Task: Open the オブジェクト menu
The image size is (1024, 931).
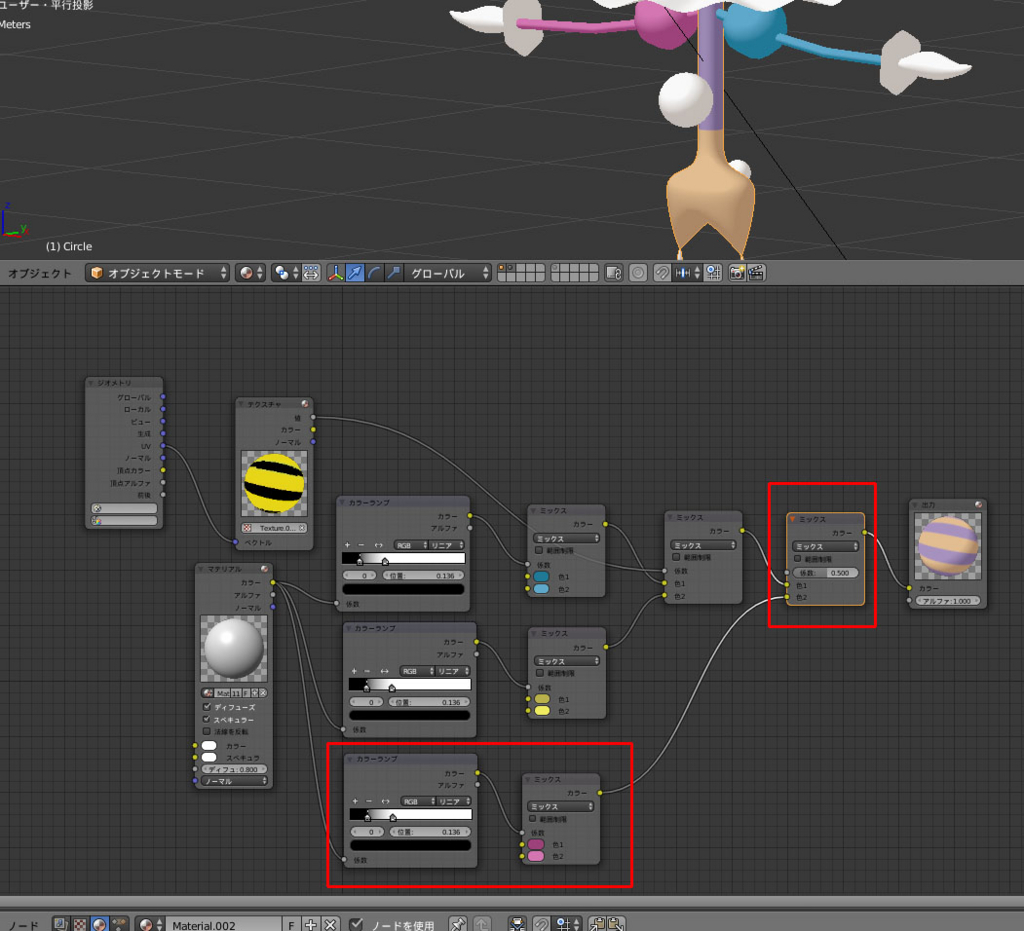Action: 39,273
